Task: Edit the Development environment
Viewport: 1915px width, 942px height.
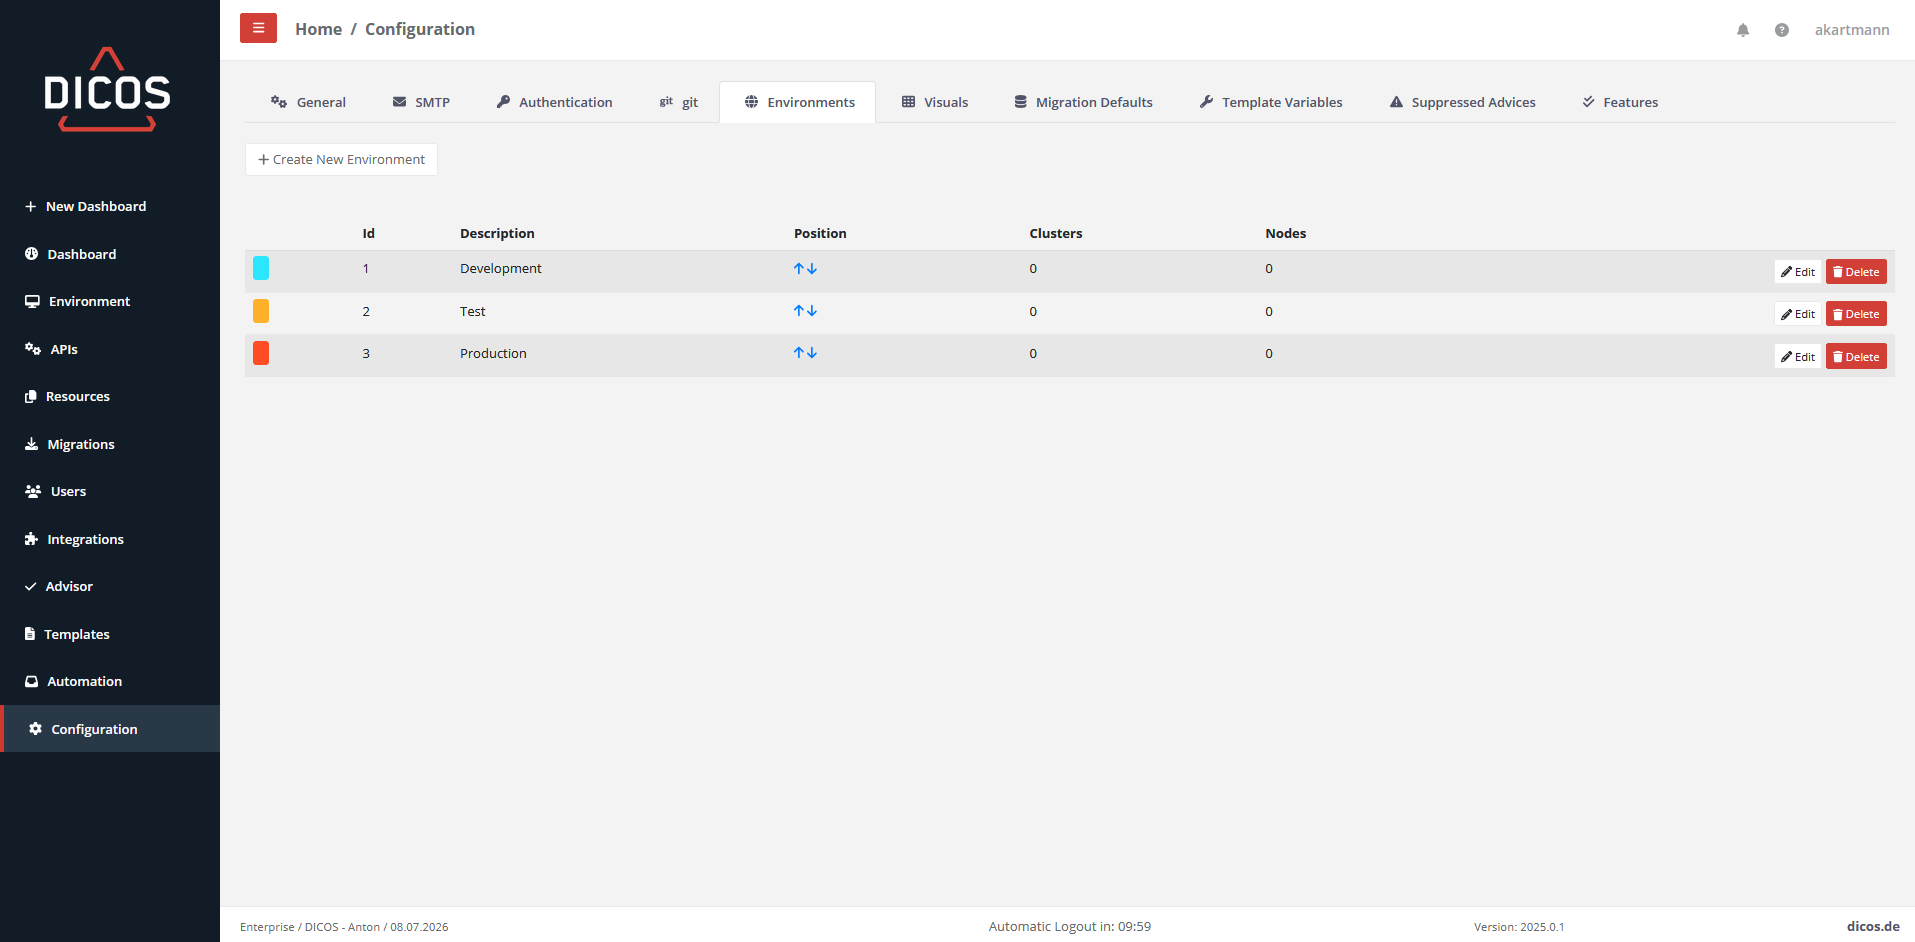Action: pyautogui.click(x=1797, y=272)
